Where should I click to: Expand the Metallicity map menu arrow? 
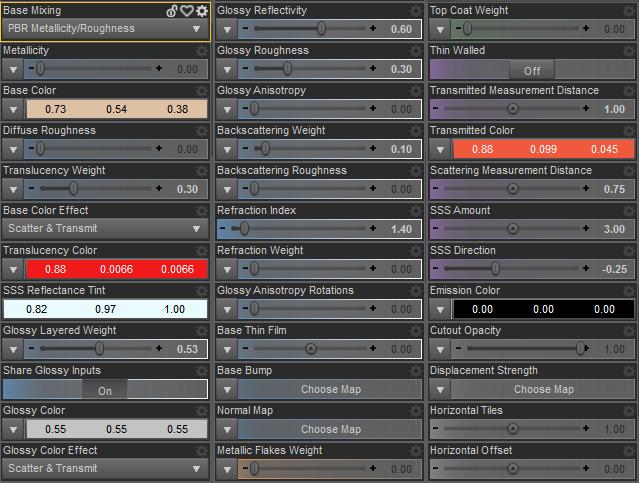[13, 69]
